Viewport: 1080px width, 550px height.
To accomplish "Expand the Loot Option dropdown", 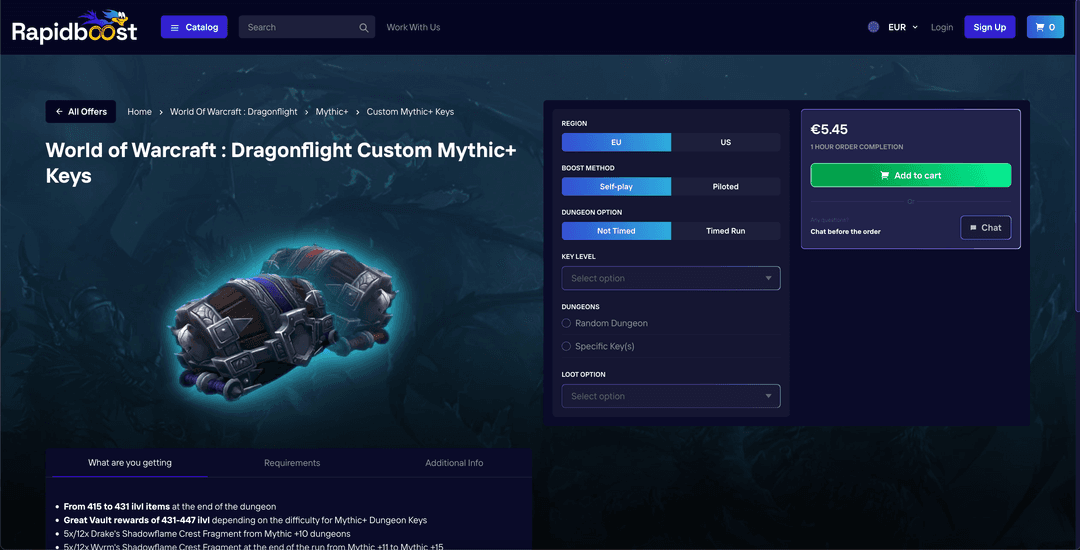I will [671, 396].
